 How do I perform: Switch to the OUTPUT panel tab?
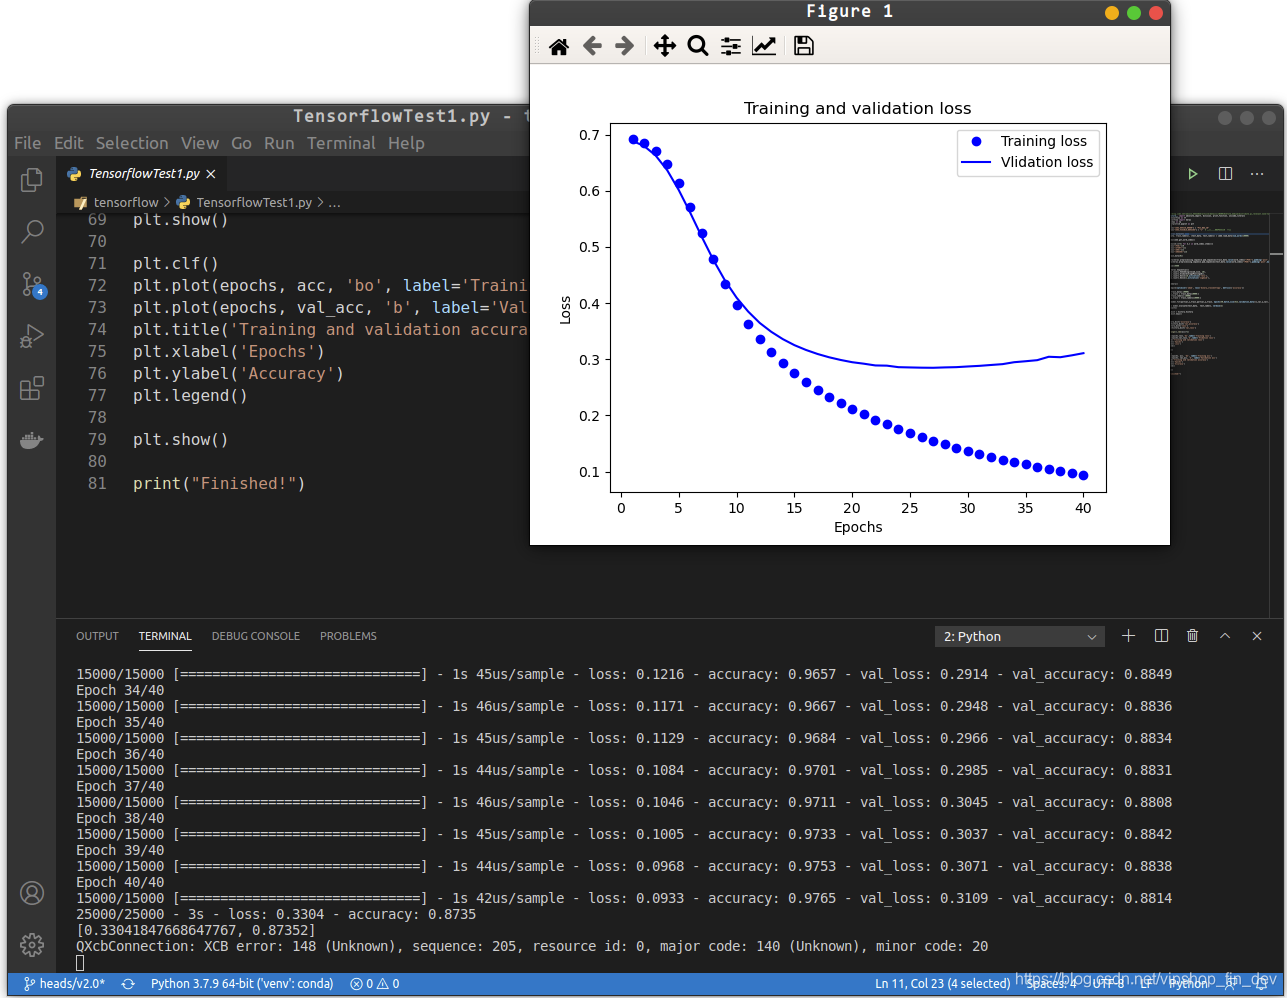coord(97,636)
